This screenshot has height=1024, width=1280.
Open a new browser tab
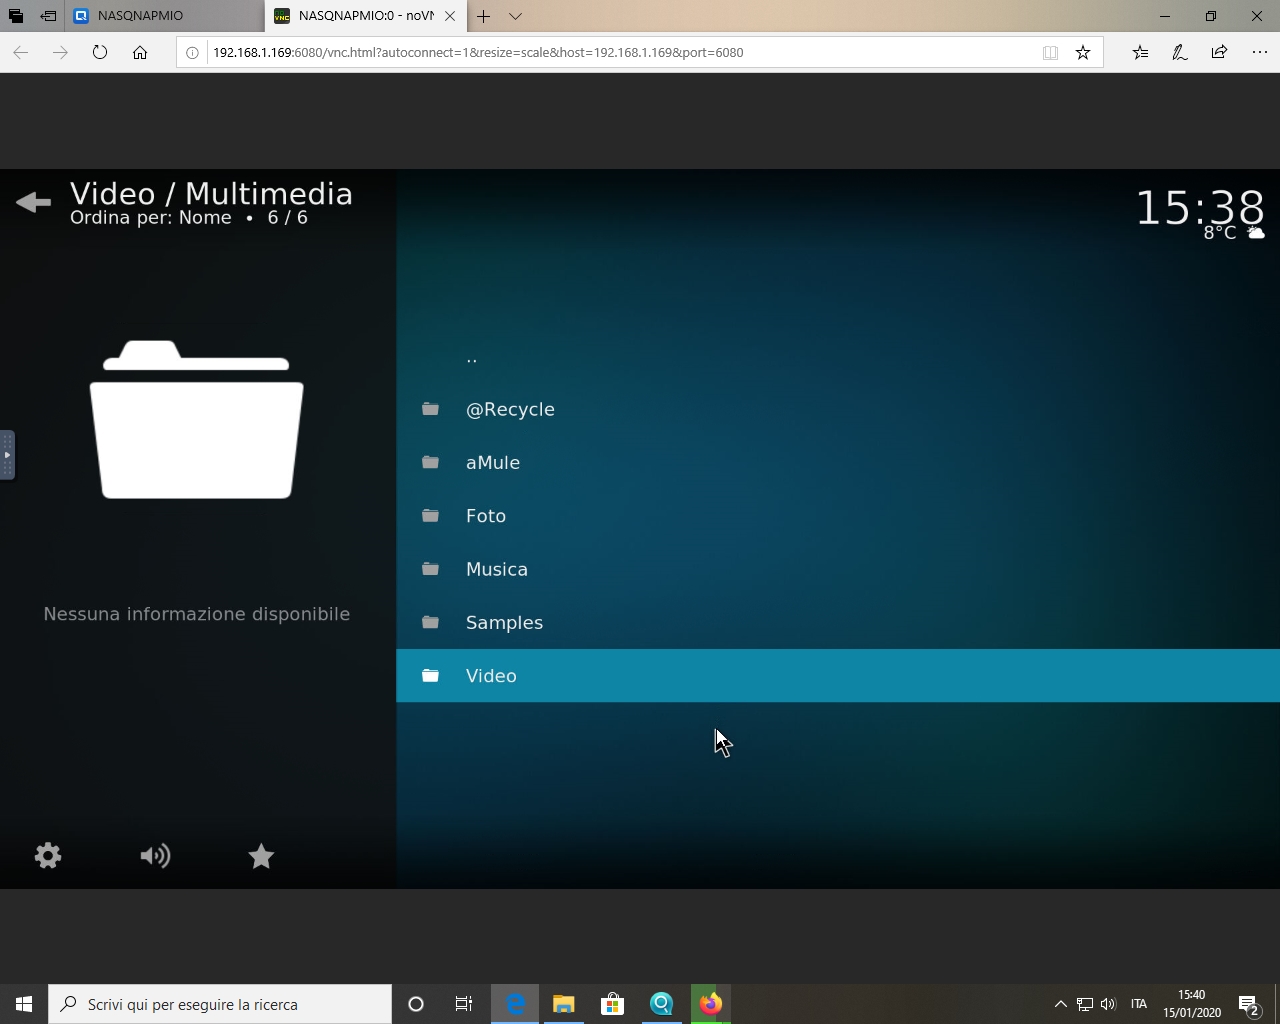point(483,16)
